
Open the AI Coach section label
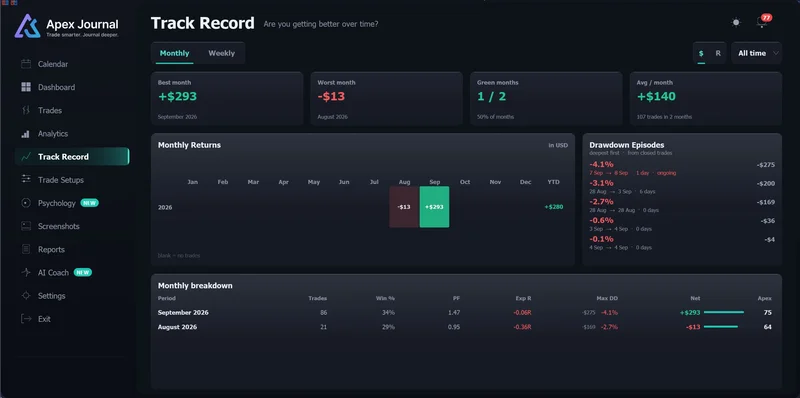tap(54, 272)
